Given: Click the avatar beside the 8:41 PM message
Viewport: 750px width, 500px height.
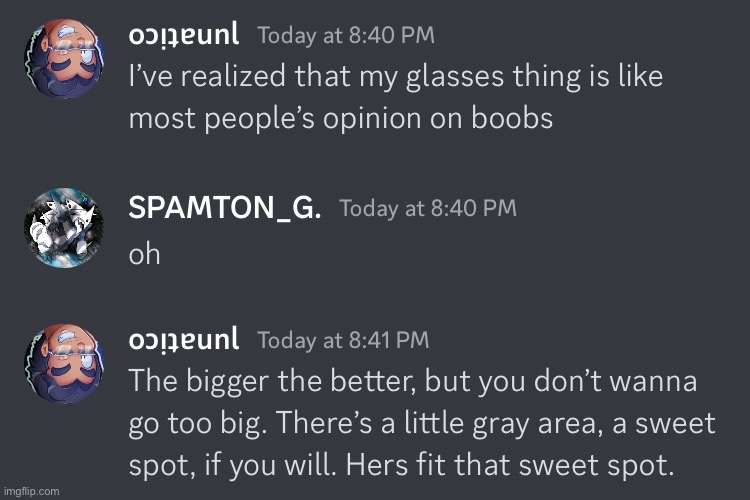Looking at the screenshot, I should (62, 364).
